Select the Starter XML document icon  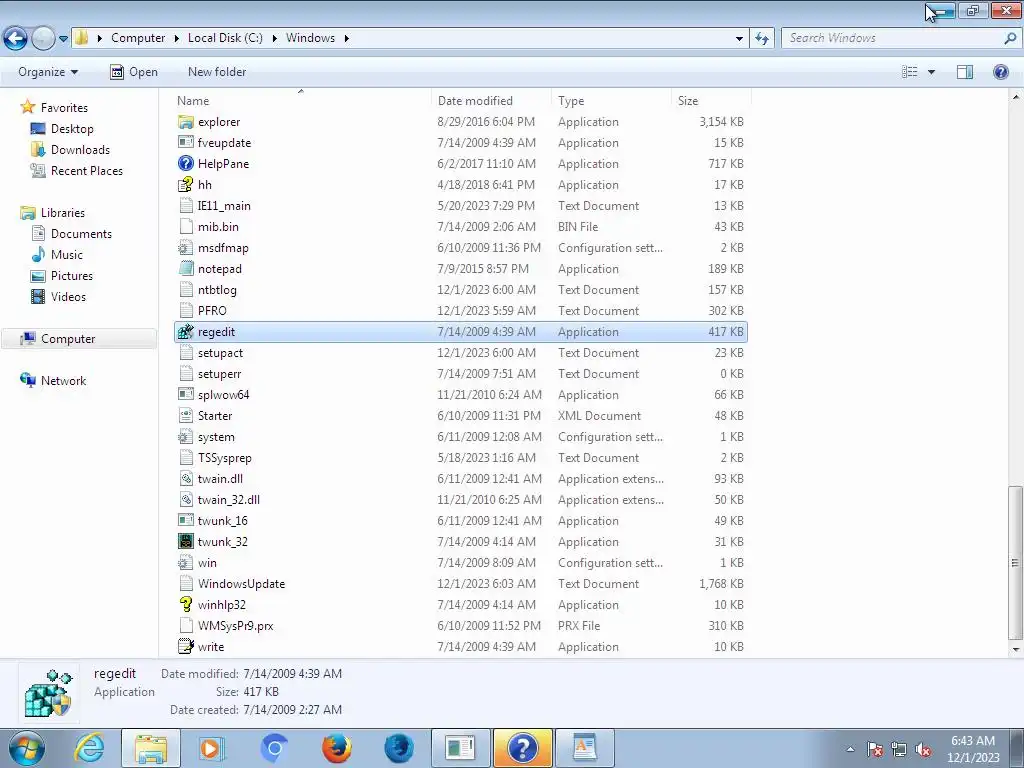pyautogui.click(x=185, y=416)
